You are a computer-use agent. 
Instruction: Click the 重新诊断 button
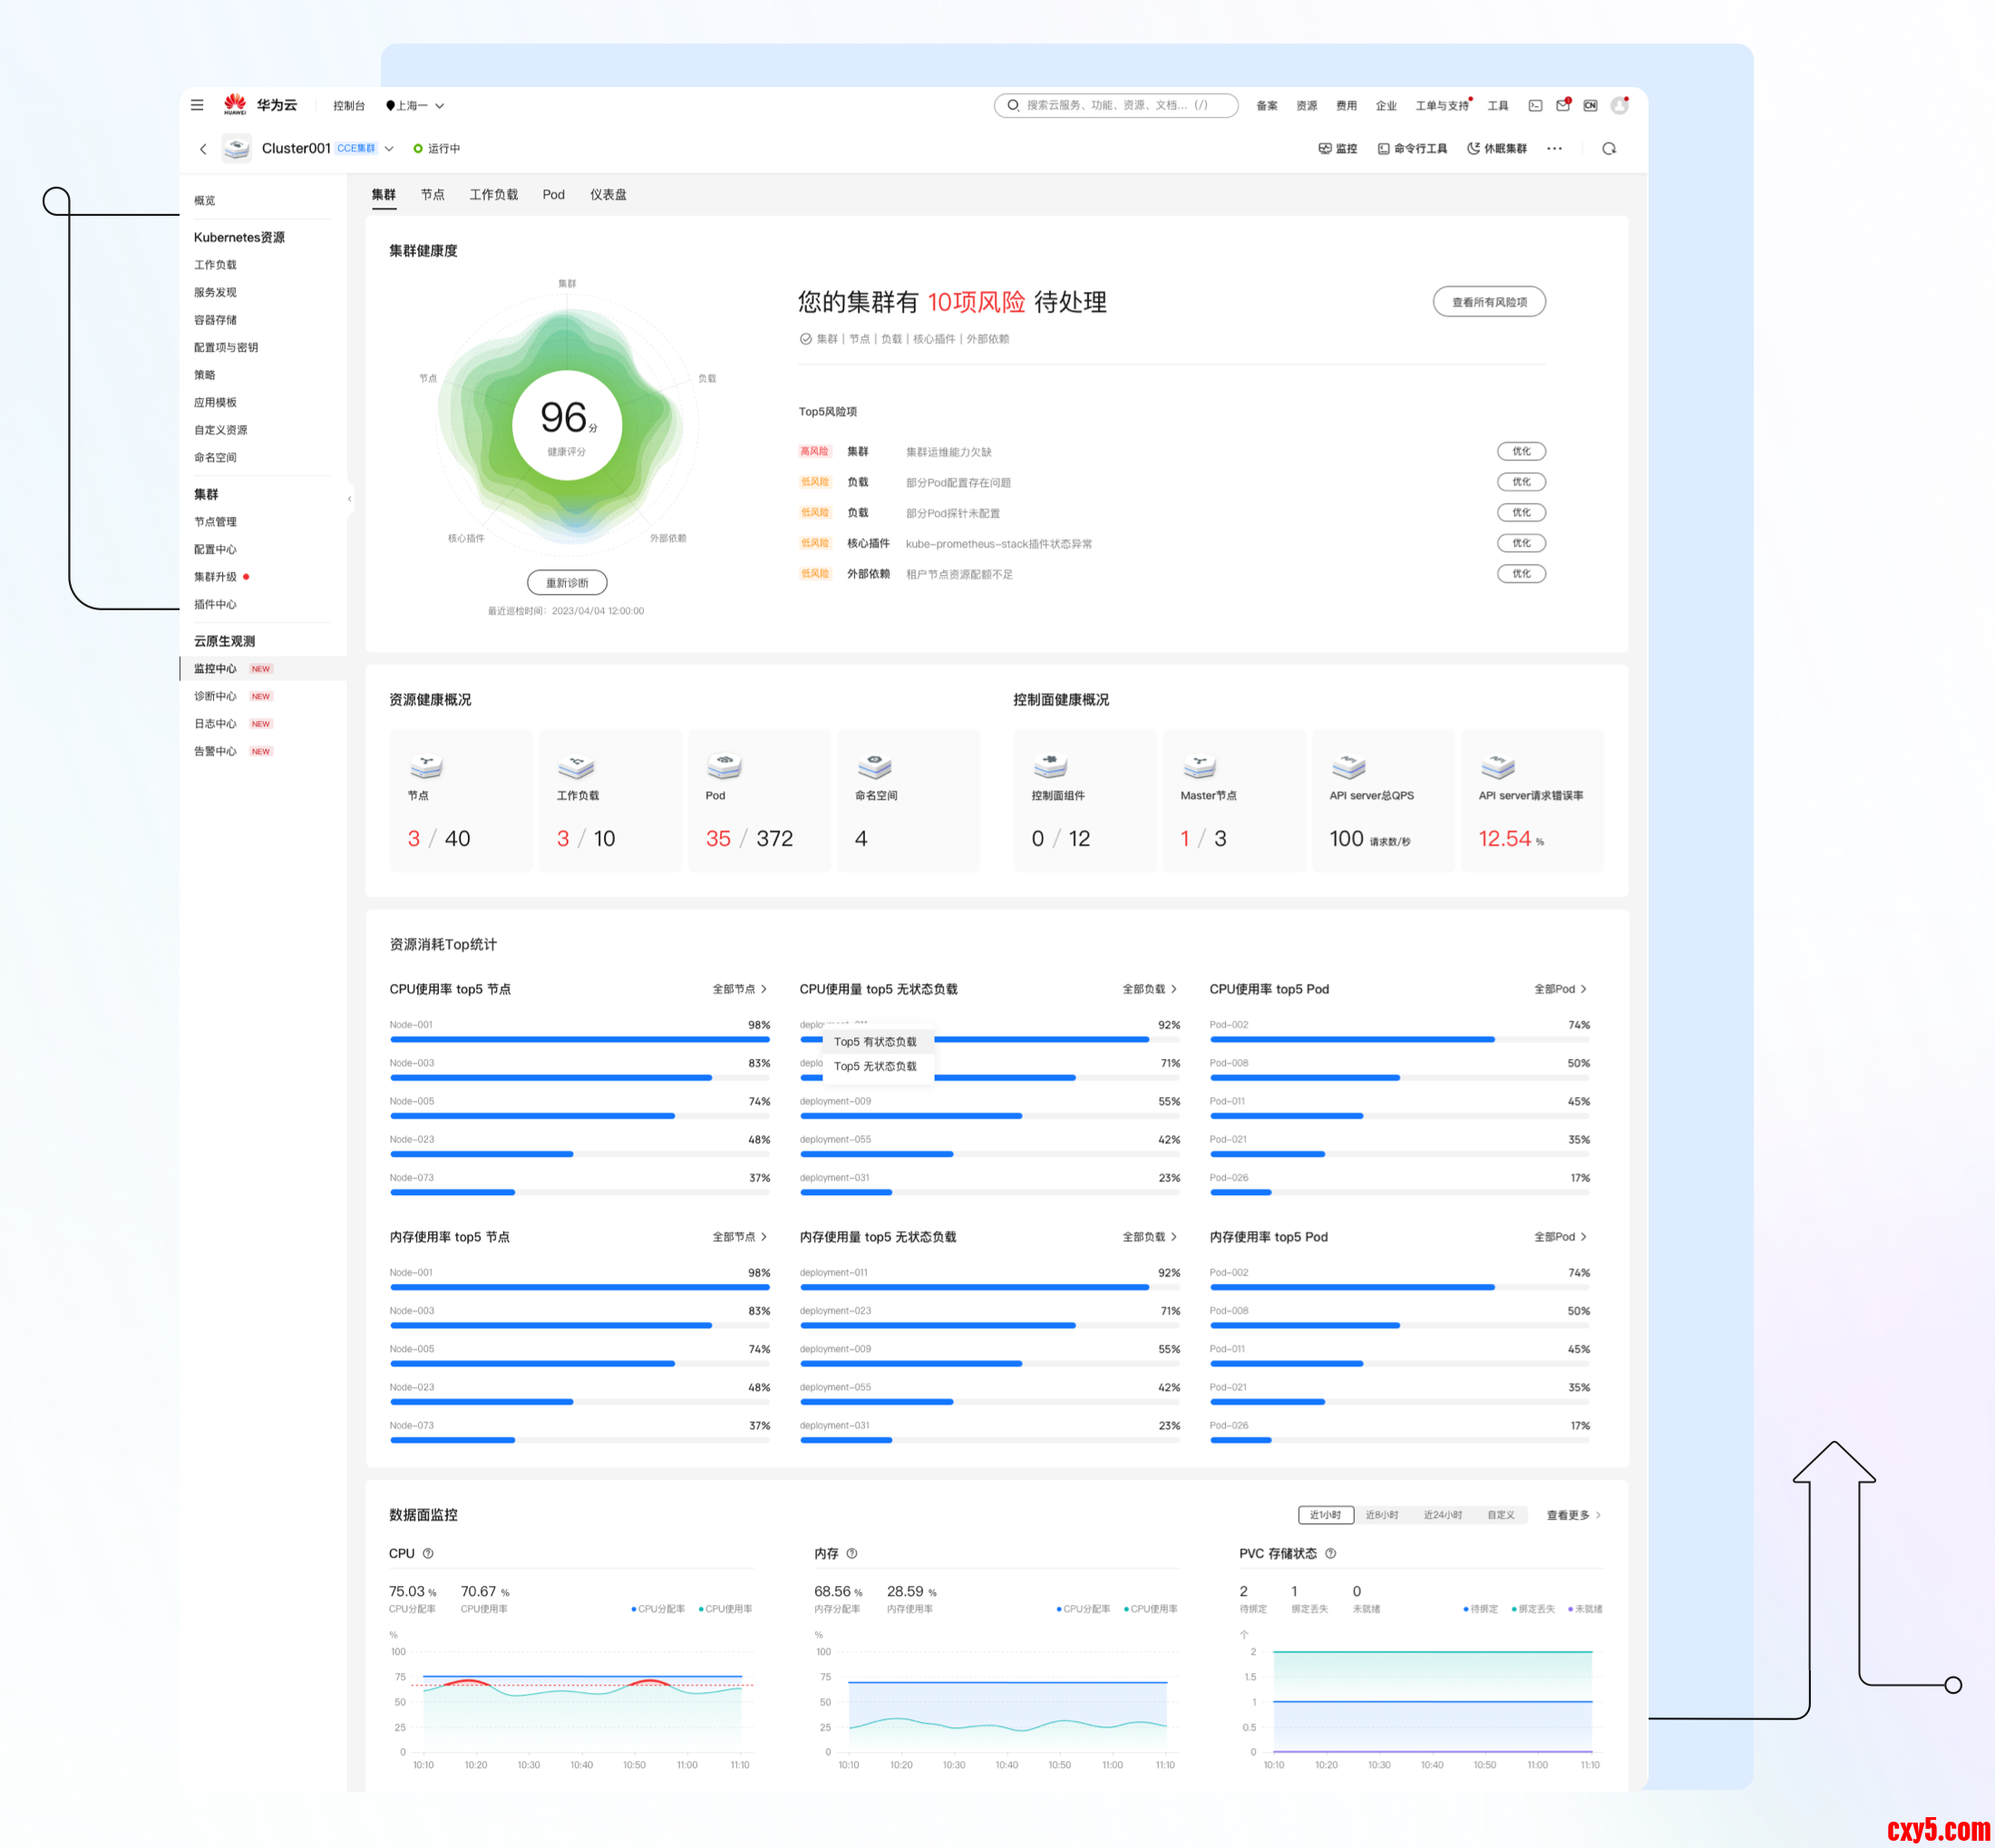[566, 583]
